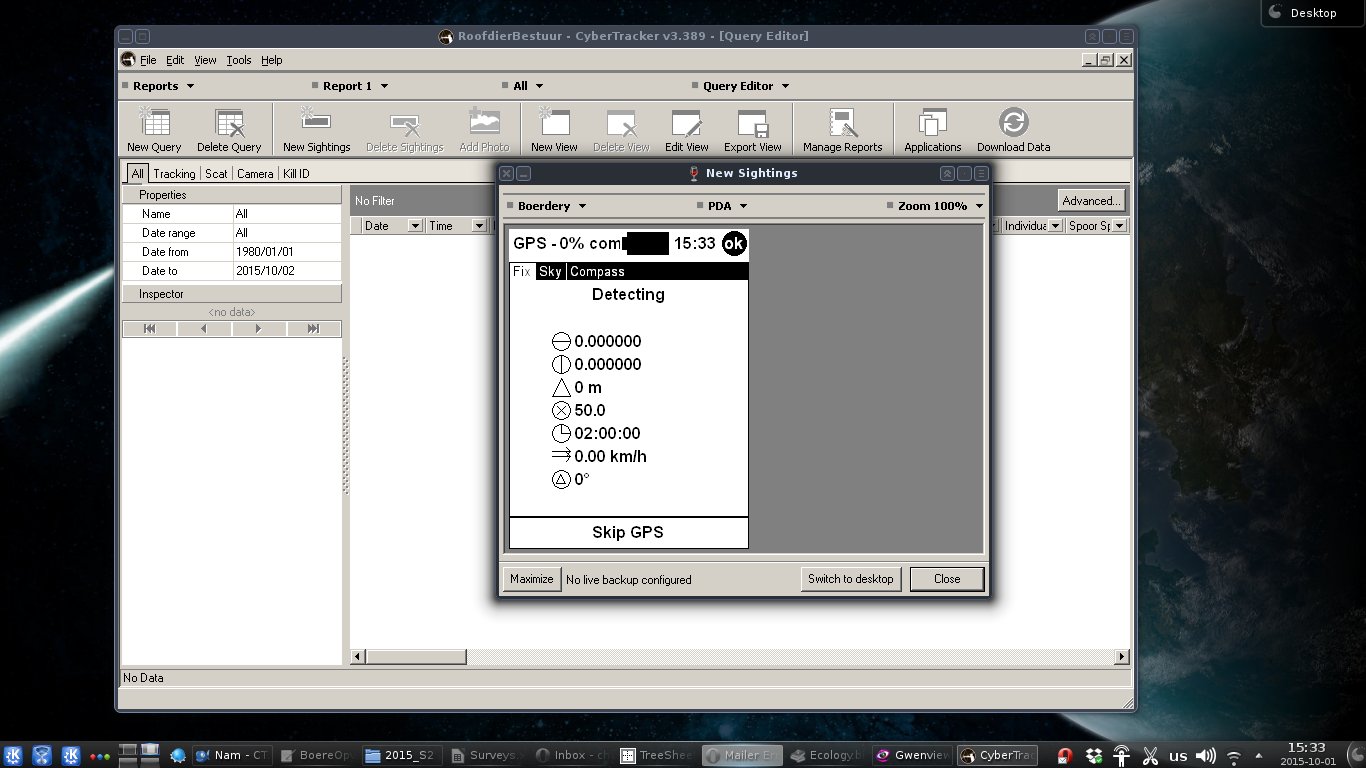Open the Tools menu

pos(239,60)
